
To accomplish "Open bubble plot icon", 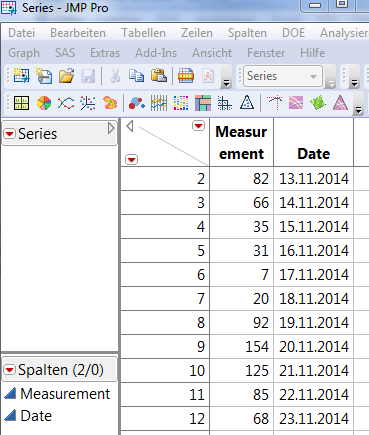I will pyautogui.click(x=137, y=103).
